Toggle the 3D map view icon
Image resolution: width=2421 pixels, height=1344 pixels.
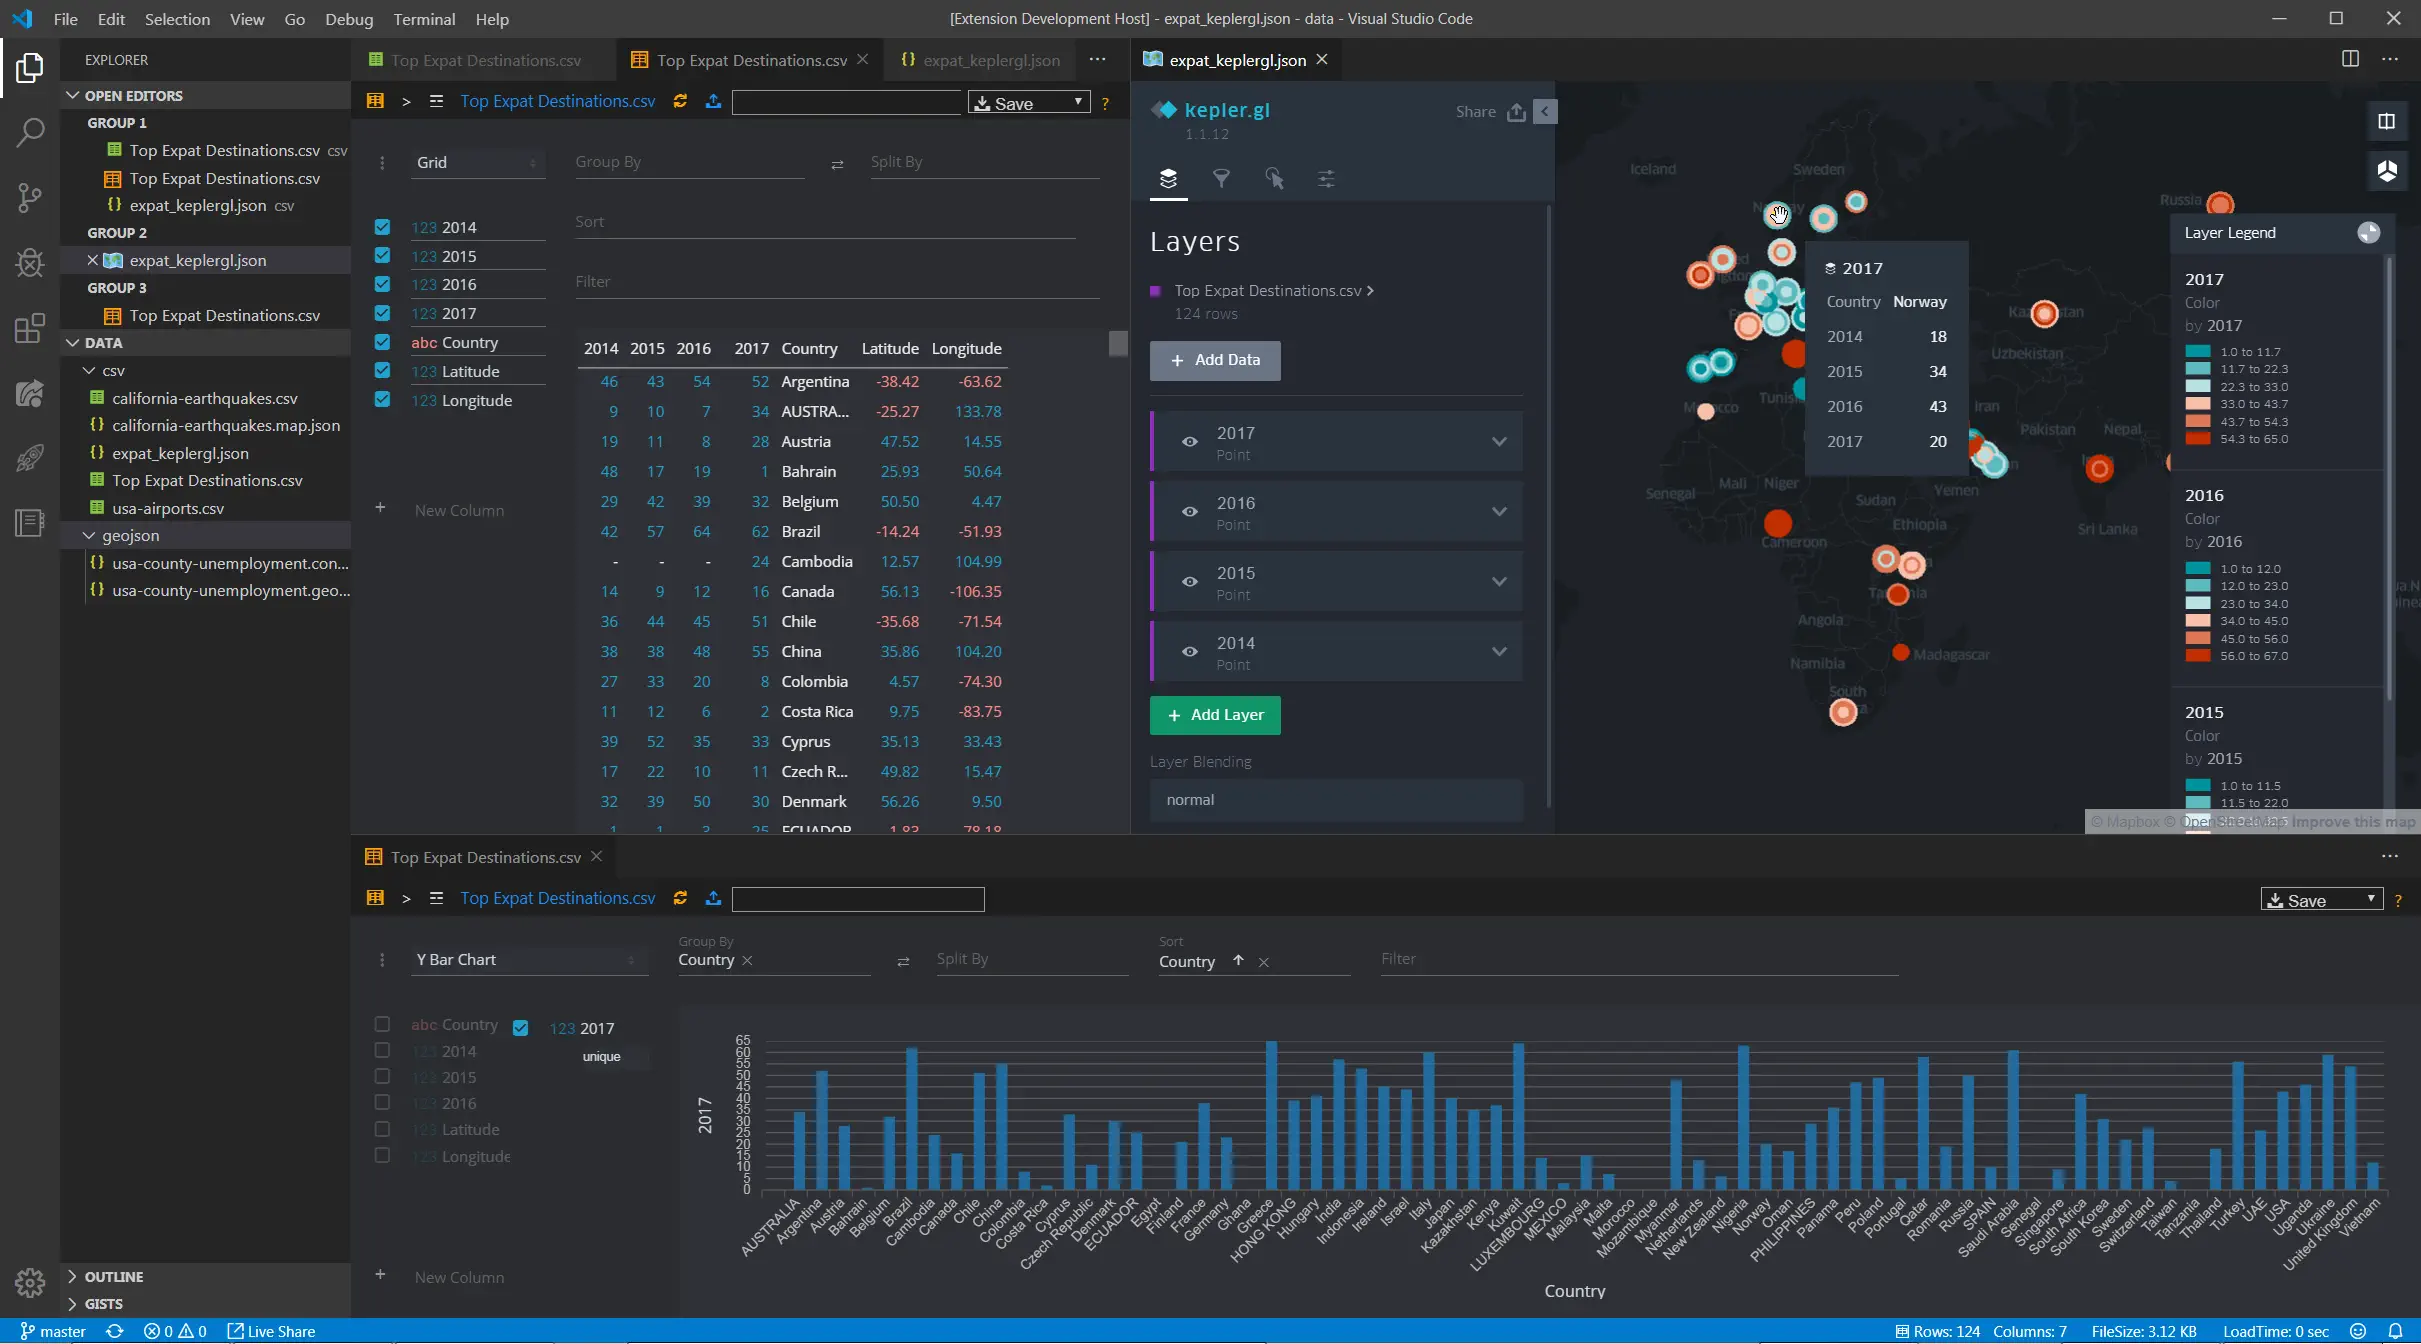[x=2387, y=171]
